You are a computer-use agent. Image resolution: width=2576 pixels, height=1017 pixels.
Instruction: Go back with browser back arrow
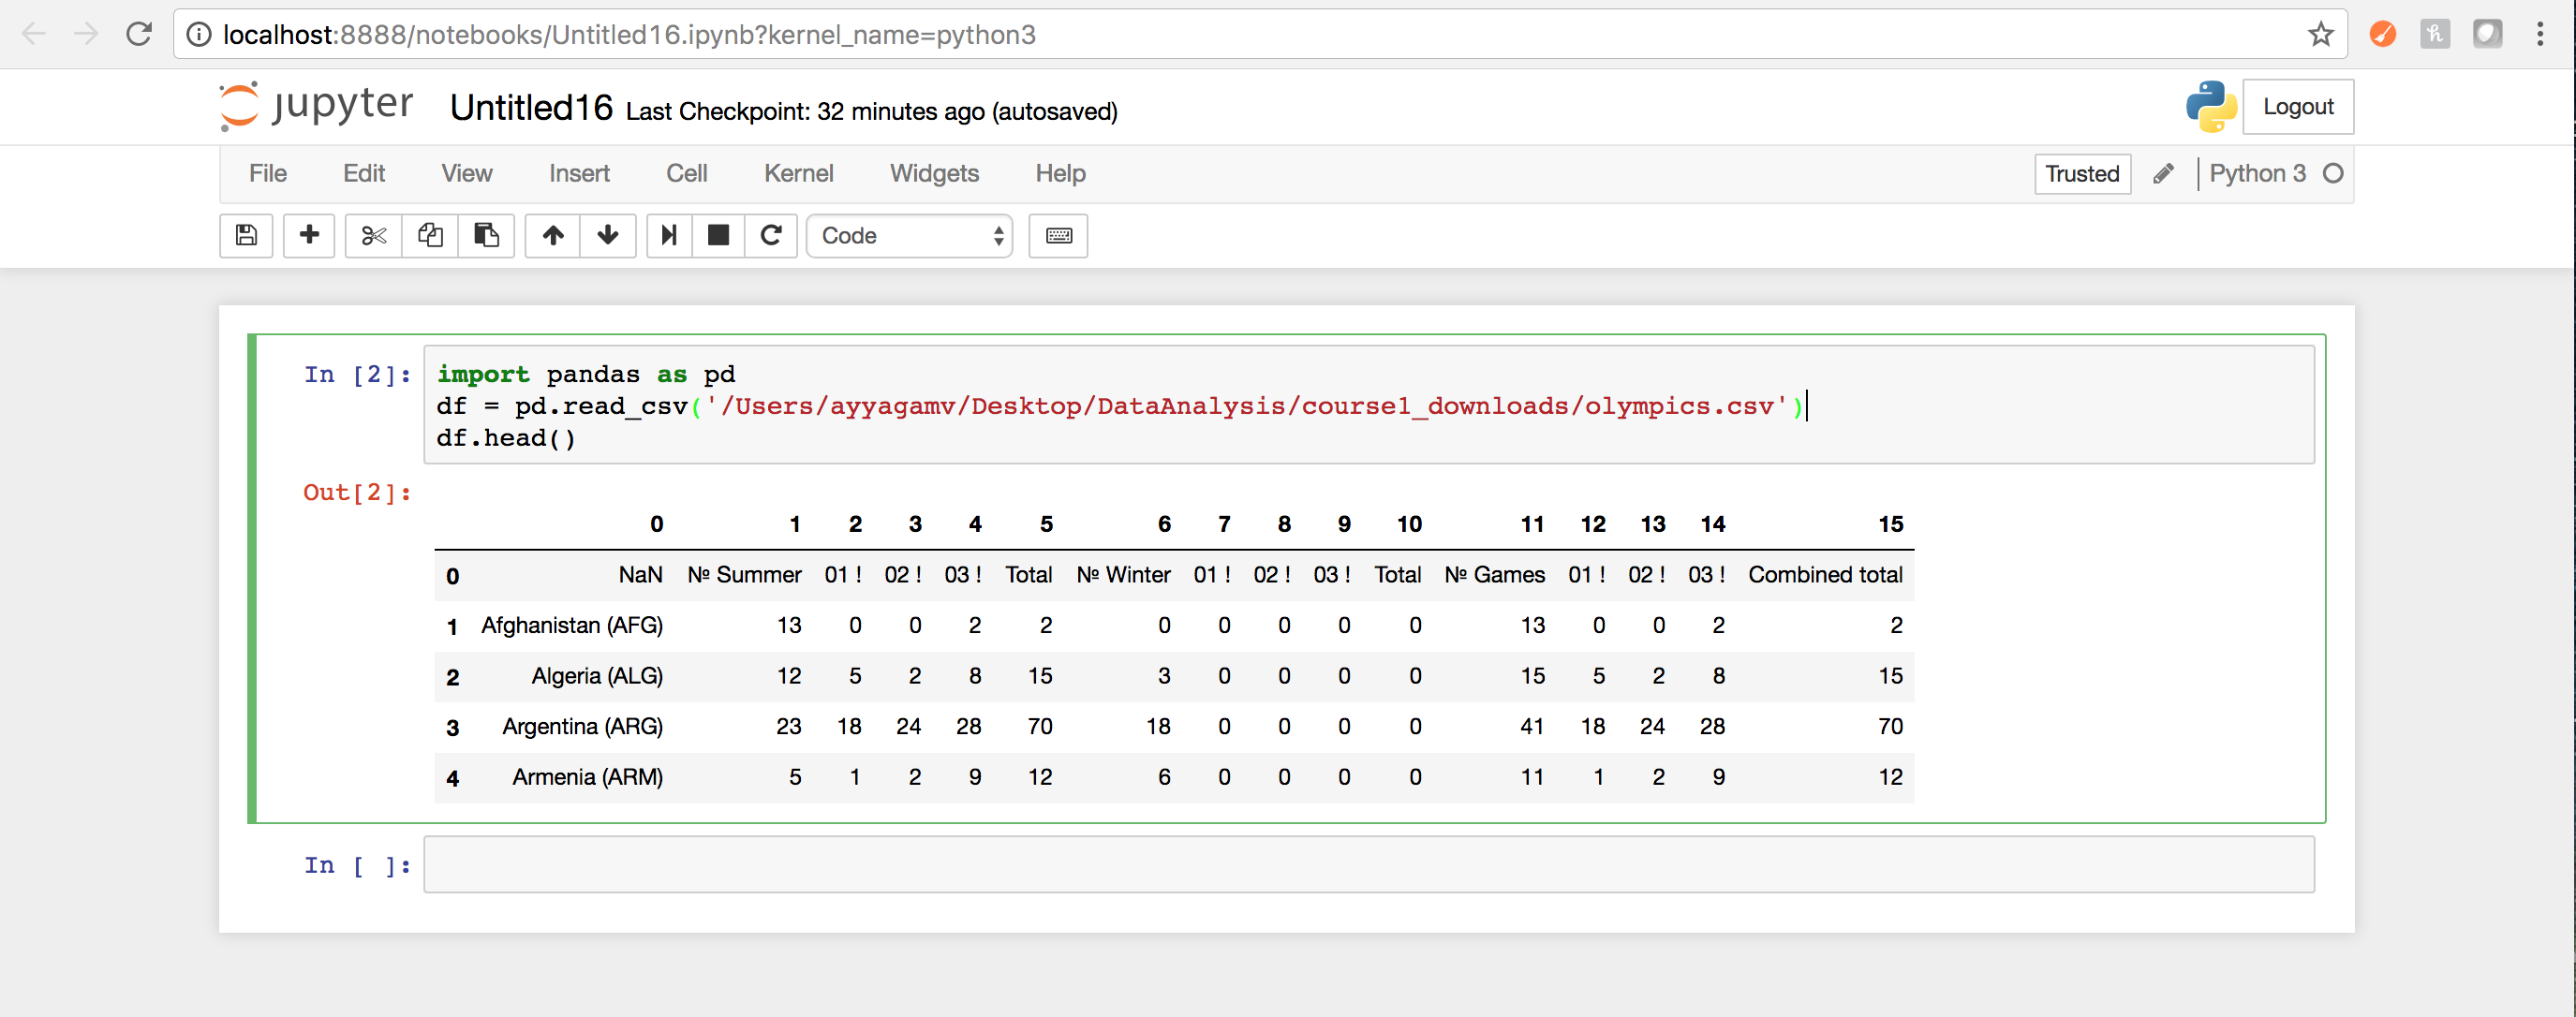(34, 34)
